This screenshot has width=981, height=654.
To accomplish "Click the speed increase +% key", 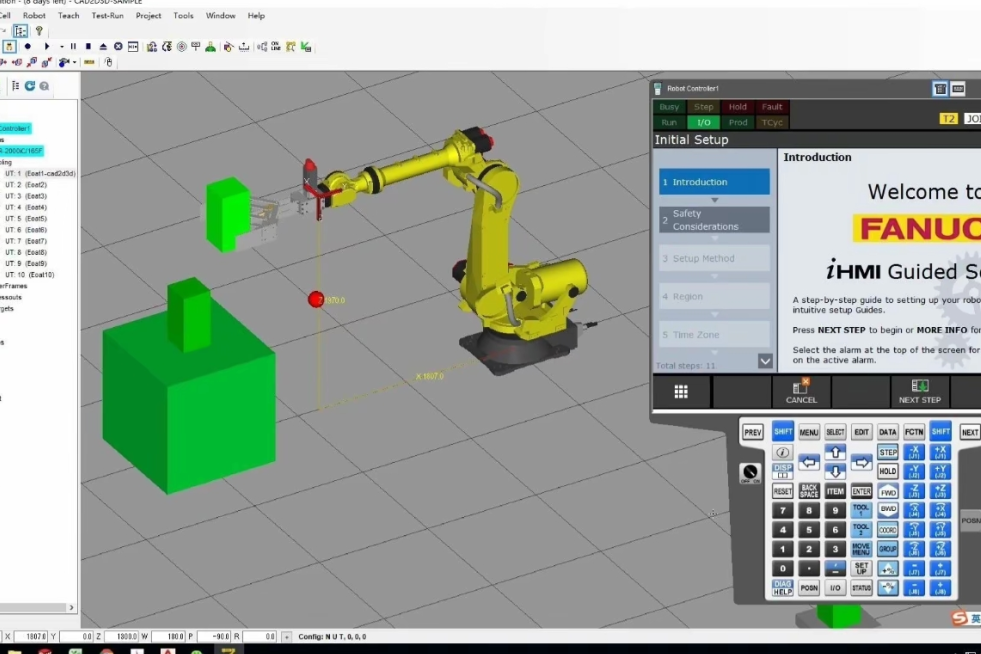I will point(887,568).
